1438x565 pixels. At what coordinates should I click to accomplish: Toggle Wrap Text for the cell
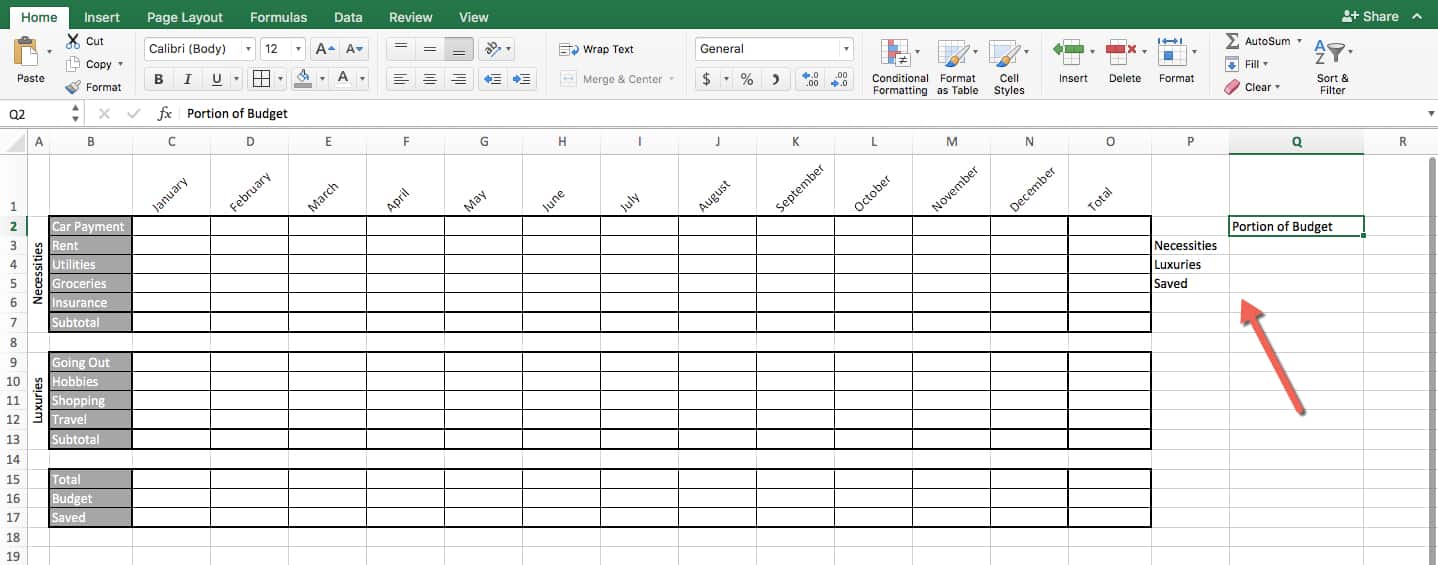pos(597,49)
